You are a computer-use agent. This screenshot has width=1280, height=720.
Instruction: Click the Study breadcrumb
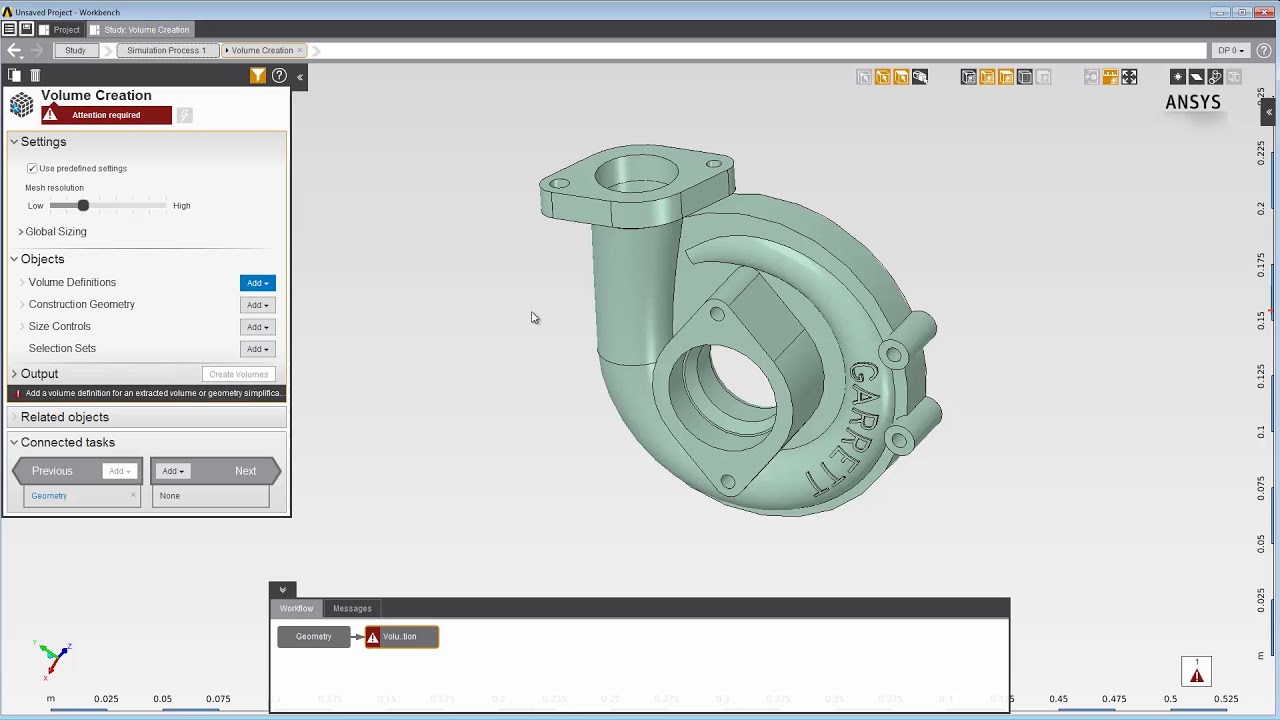76,50
